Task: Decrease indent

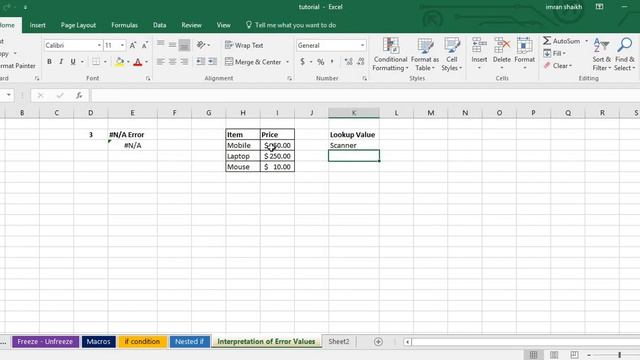Action: pos(200,62)
